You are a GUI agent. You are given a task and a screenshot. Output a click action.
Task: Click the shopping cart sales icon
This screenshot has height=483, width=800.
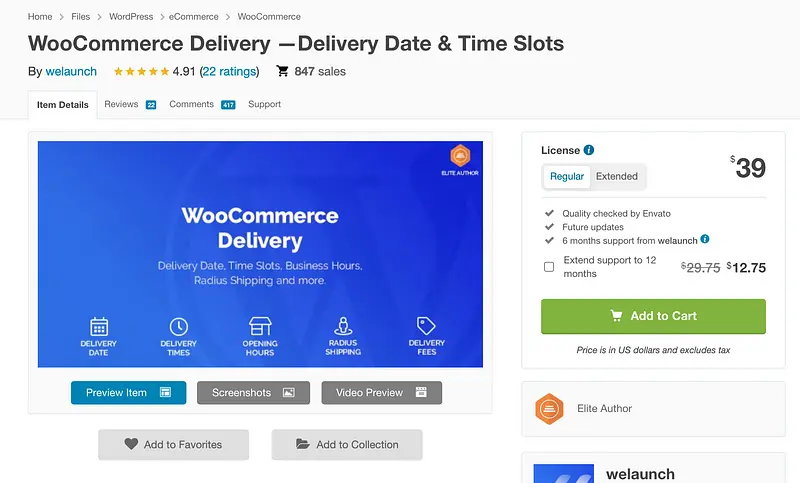coord(282,71)
